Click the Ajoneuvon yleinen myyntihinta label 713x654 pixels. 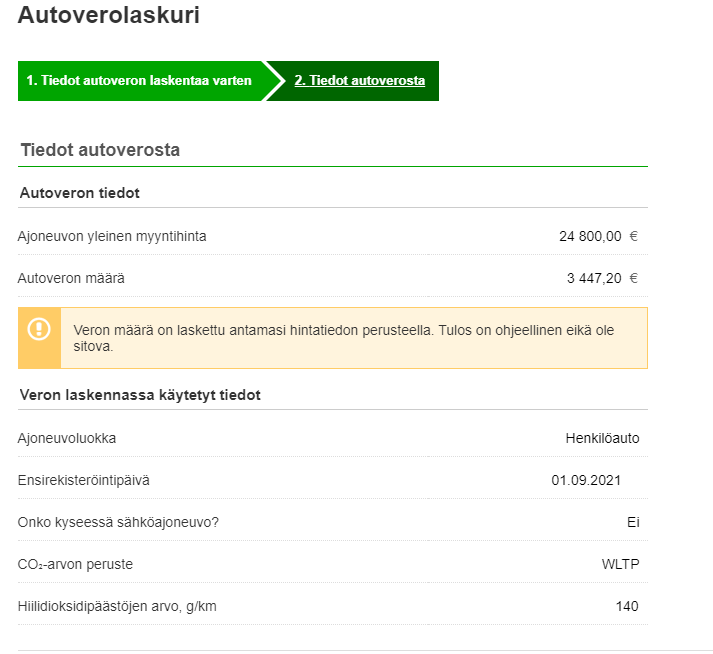coord(112,236)
